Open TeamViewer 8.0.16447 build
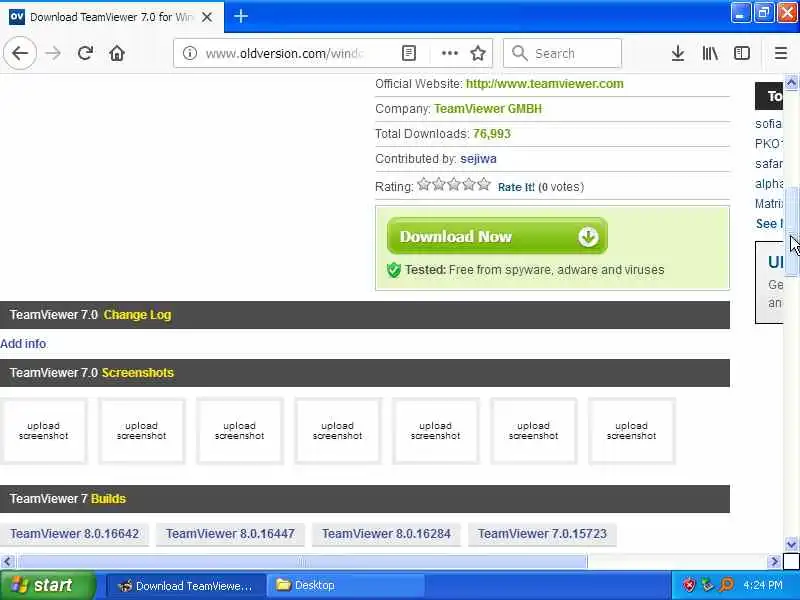800x600 pixels. pyautogui.click(x=230, y=534)
